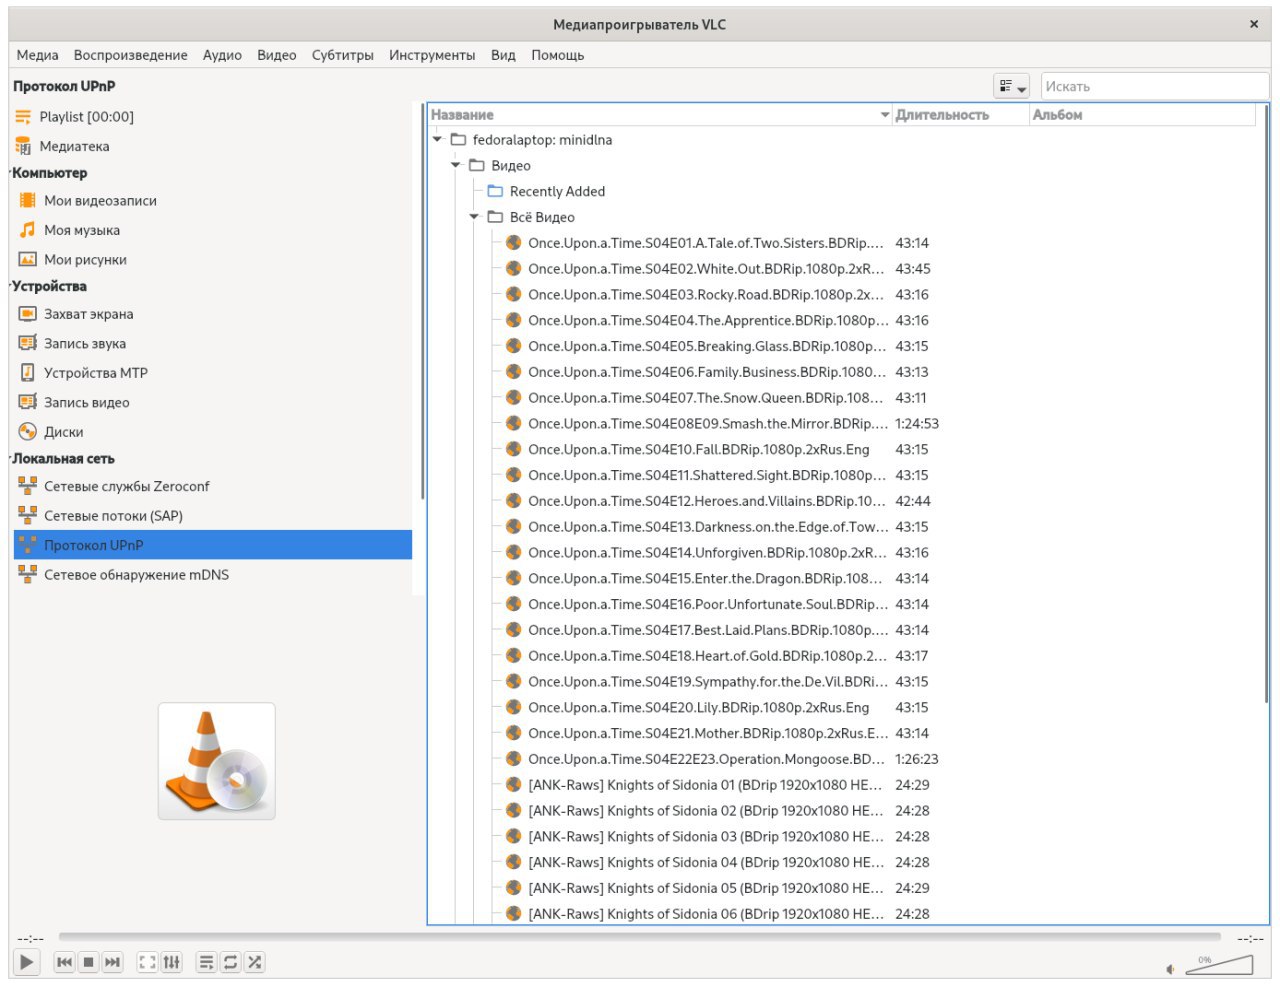Collapse fedoralaptop: minidlna tree node
This screenshot has height=987, width=1280.
click(x=437, y=140)
